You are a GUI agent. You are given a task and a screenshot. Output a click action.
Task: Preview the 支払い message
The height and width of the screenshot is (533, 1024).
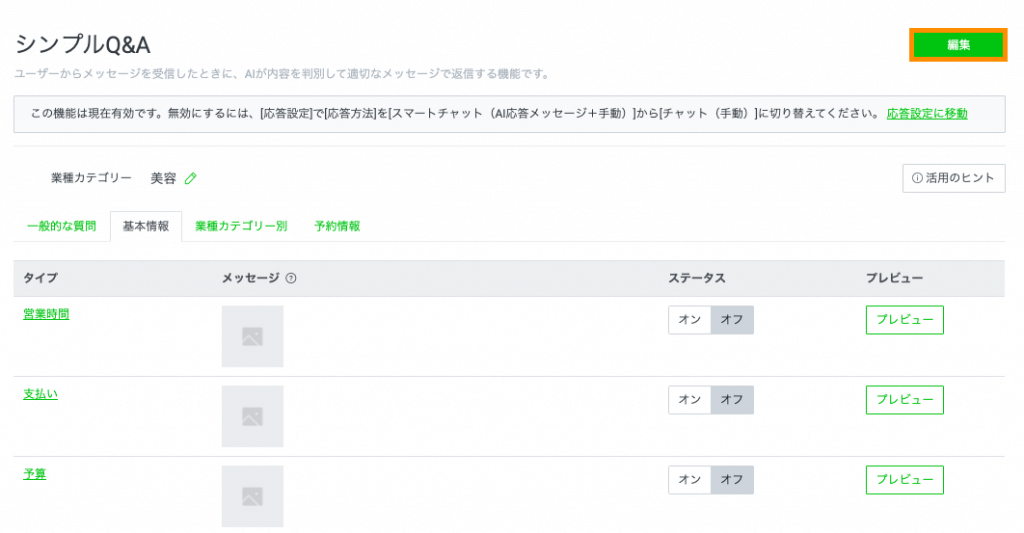904,400
